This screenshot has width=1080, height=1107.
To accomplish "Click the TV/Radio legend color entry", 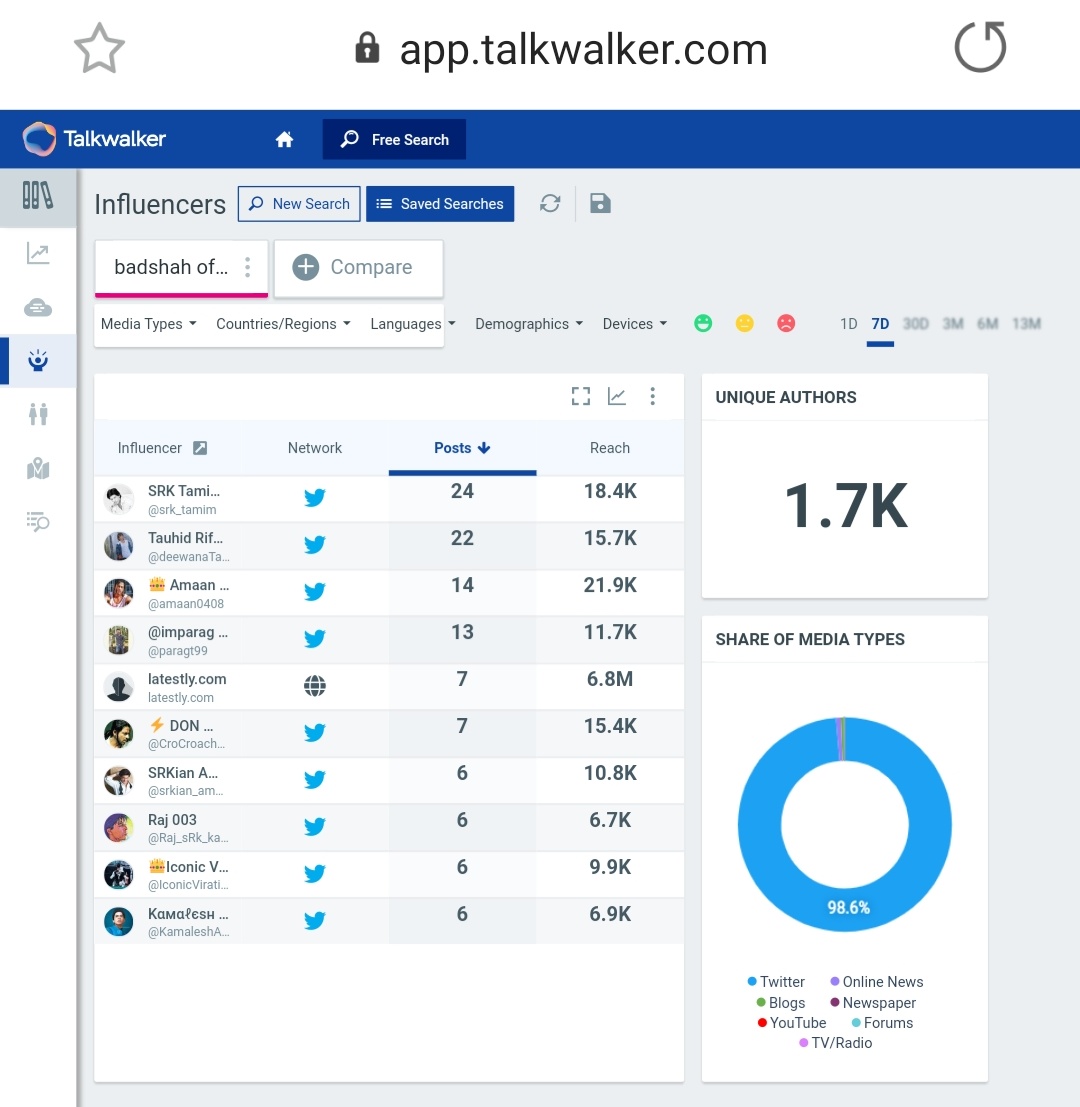I will [835, 1043].
